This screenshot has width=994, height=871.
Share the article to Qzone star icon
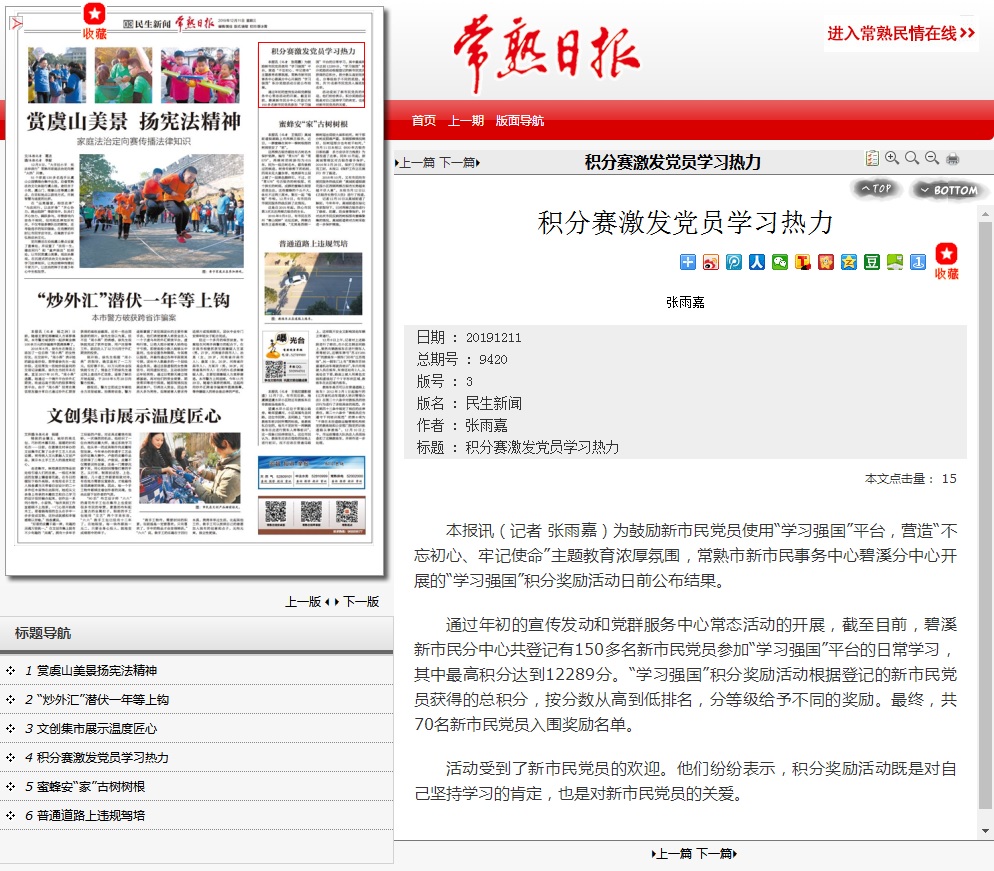click(x=849, y=262)
